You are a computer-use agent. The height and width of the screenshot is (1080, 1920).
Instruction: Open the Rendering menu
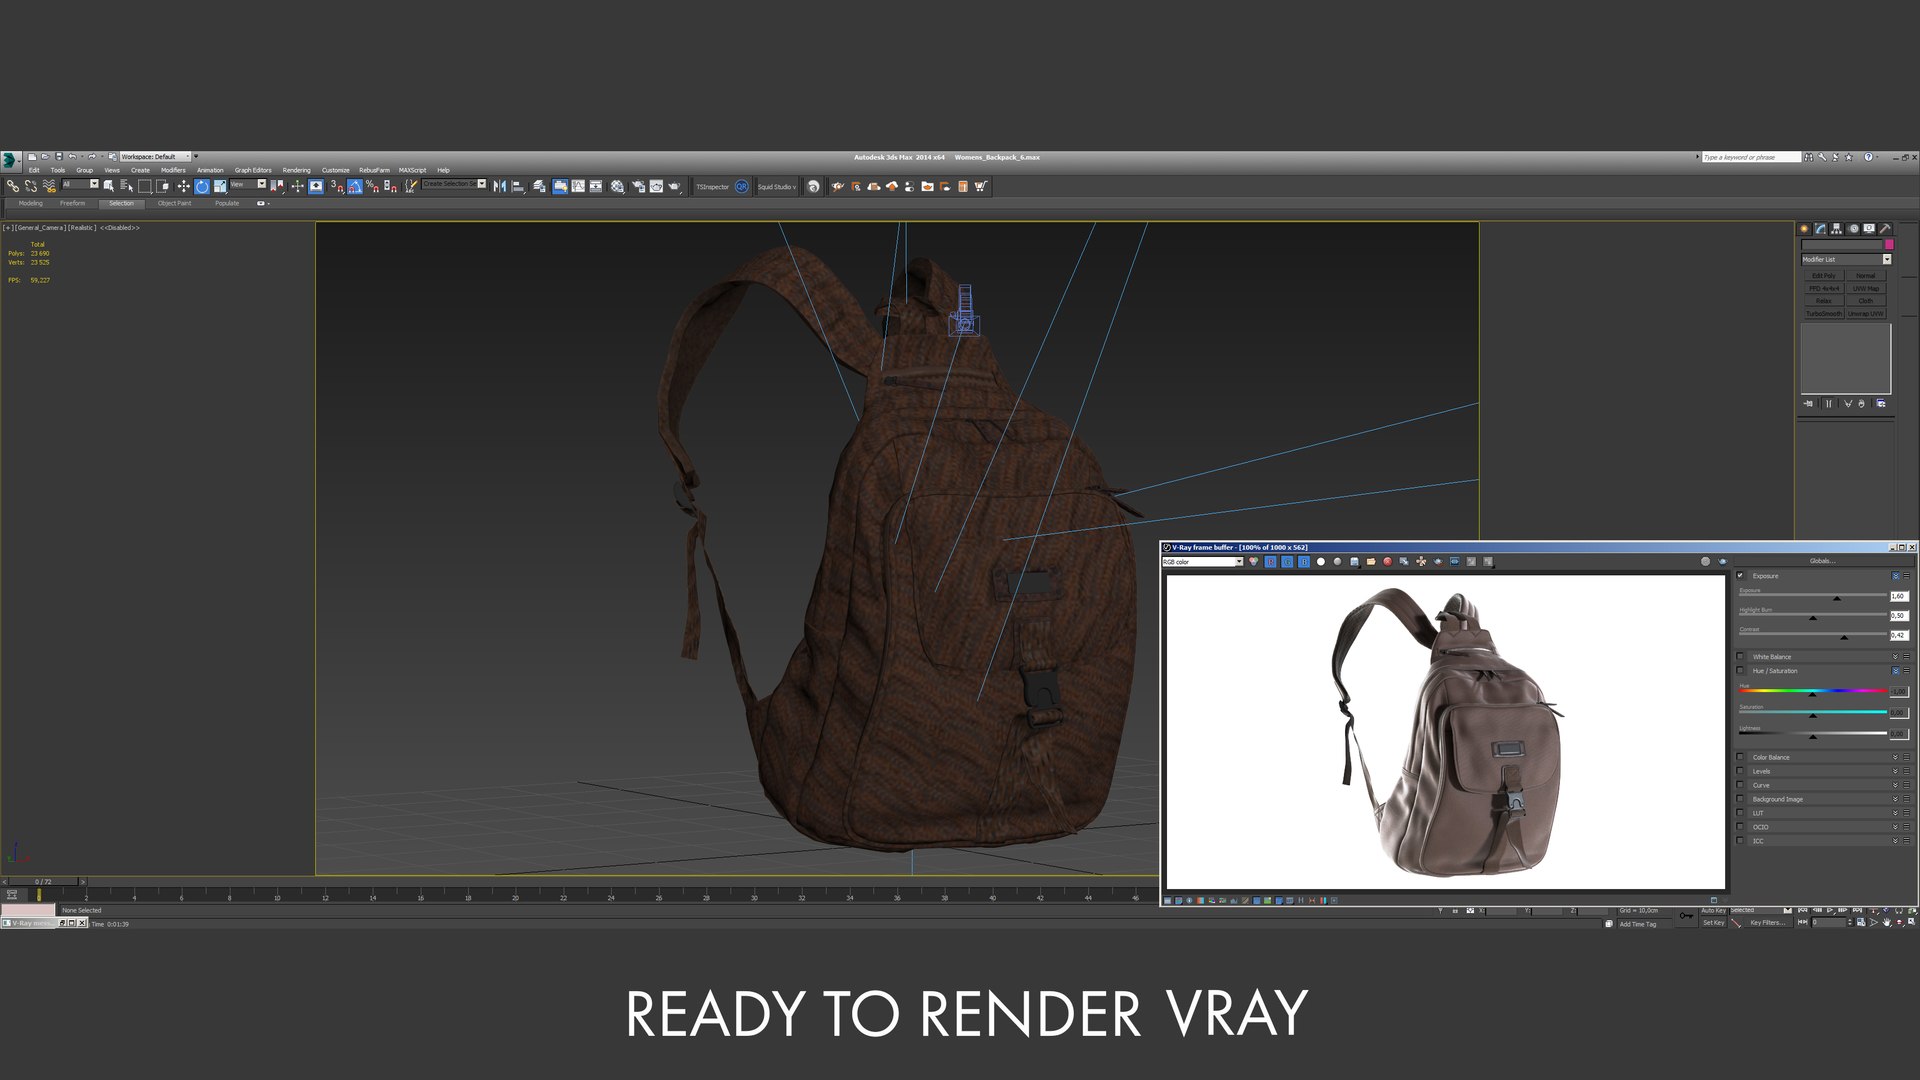tap(296, 170)
